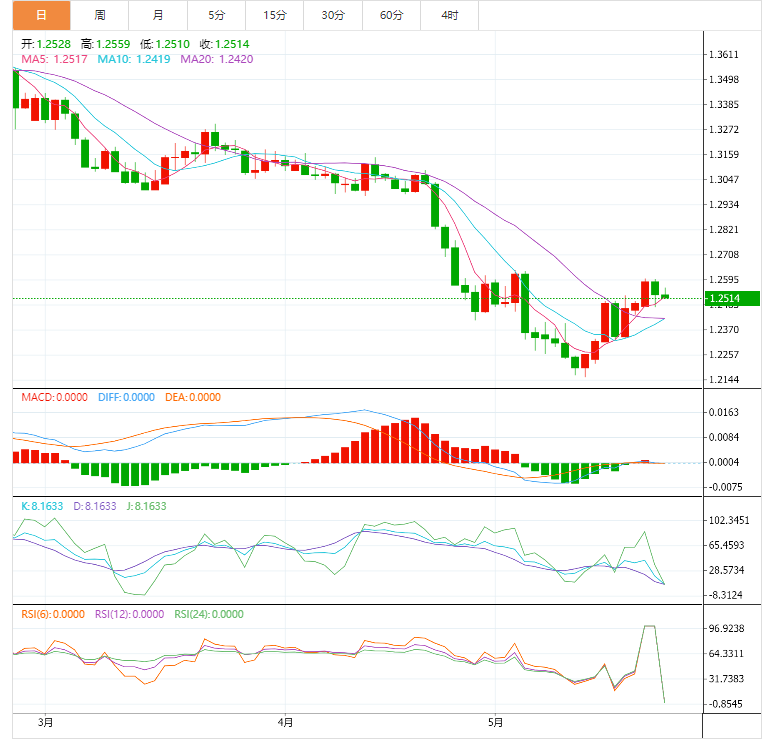Viewport: 769px width, 746px height.
Task: Click the MA5: 1.2517 legend label
Action: 54,59
